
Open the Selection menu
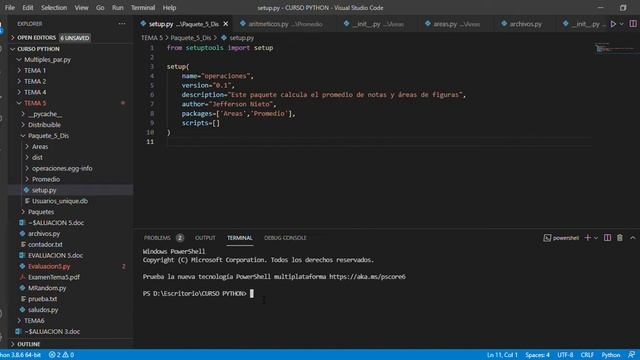(x=54, y=8)
